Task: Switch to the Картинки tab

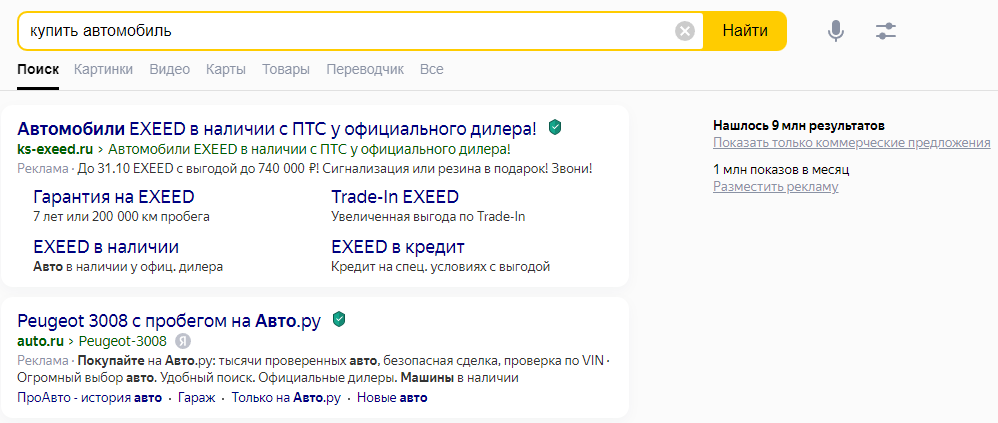Action: pos(103,69)
